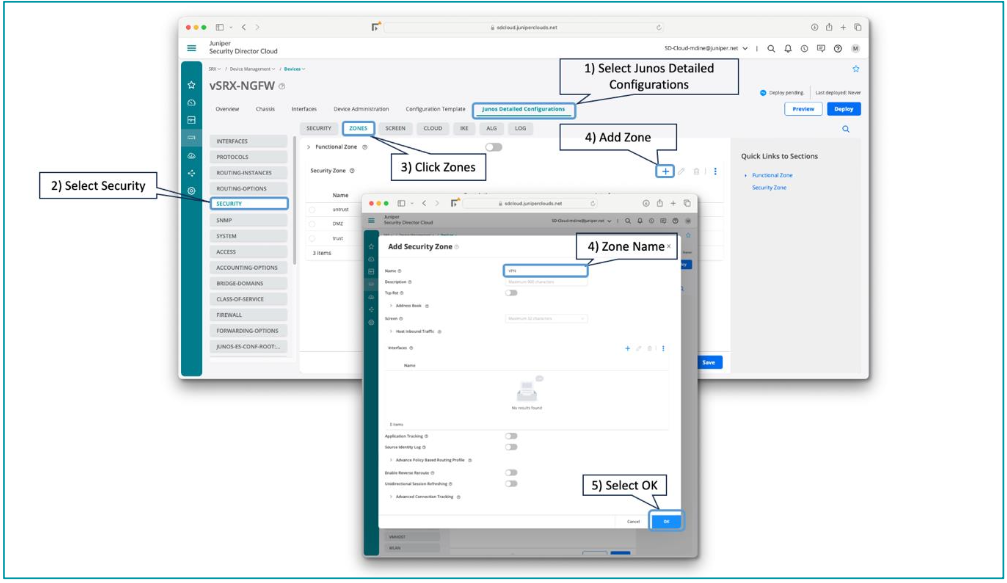Image resolution: width=1007 pixels, height=583 pixels.
Task: Click OK in the Add Security Zone dialog
Action: 666,521
